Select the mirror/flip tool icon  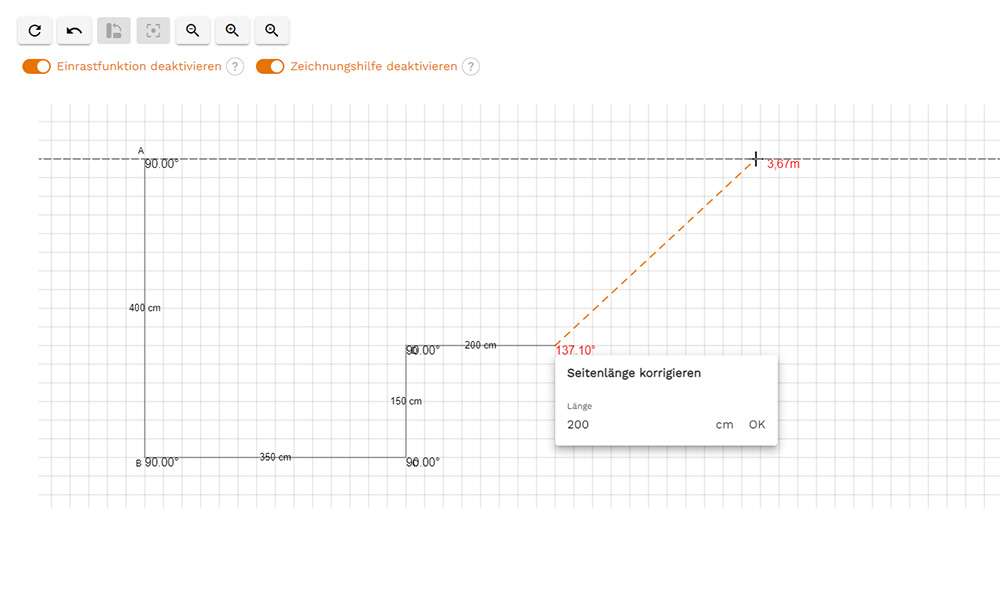[114, 30]
